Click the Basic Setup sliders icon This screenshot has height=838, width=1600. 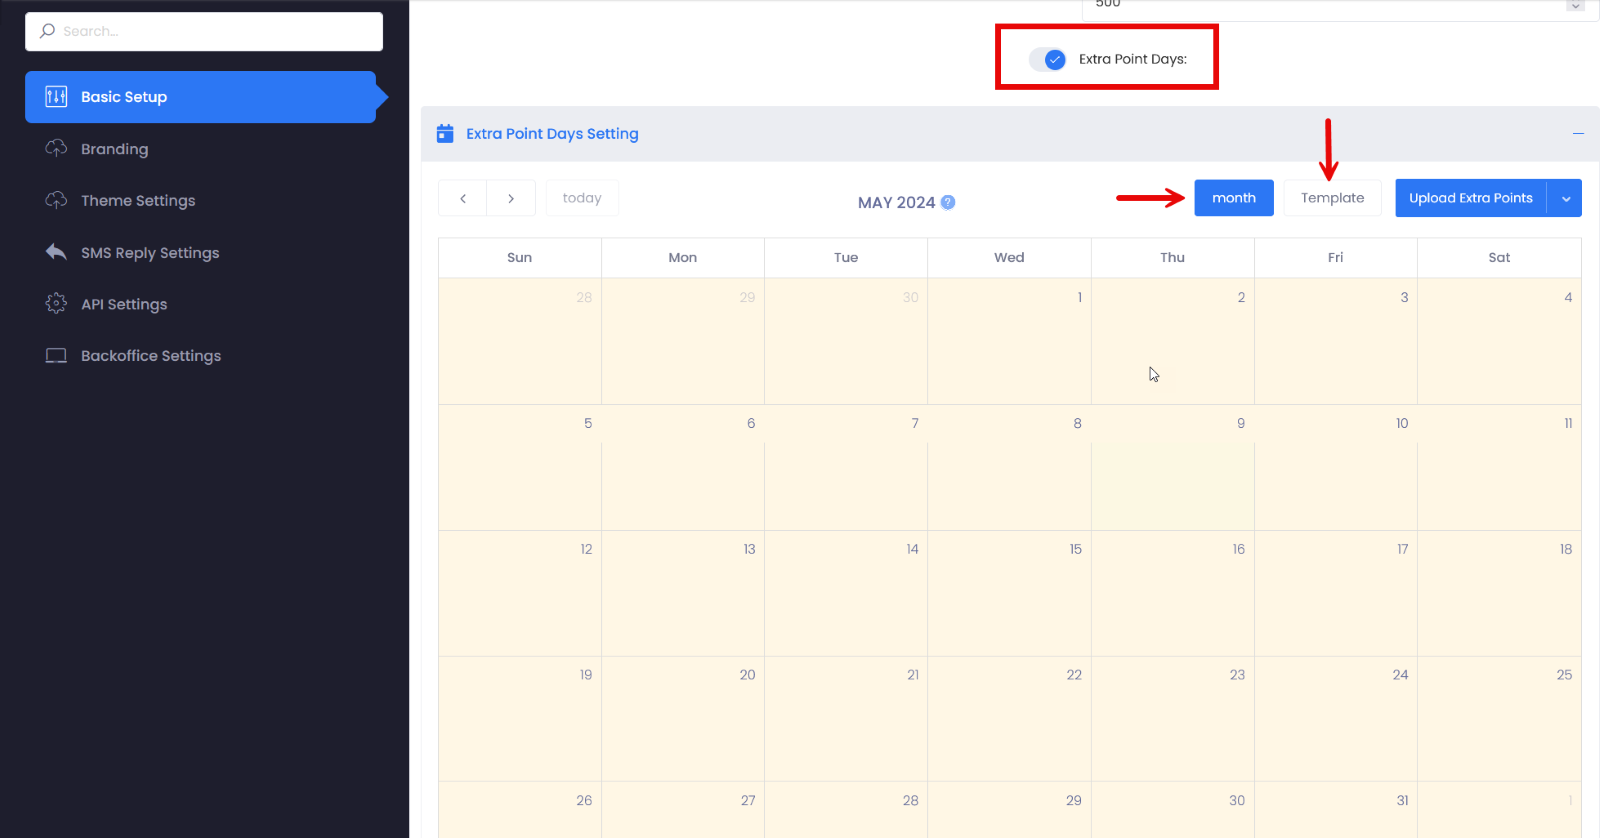pyautogui.click(x=56, y=97)
